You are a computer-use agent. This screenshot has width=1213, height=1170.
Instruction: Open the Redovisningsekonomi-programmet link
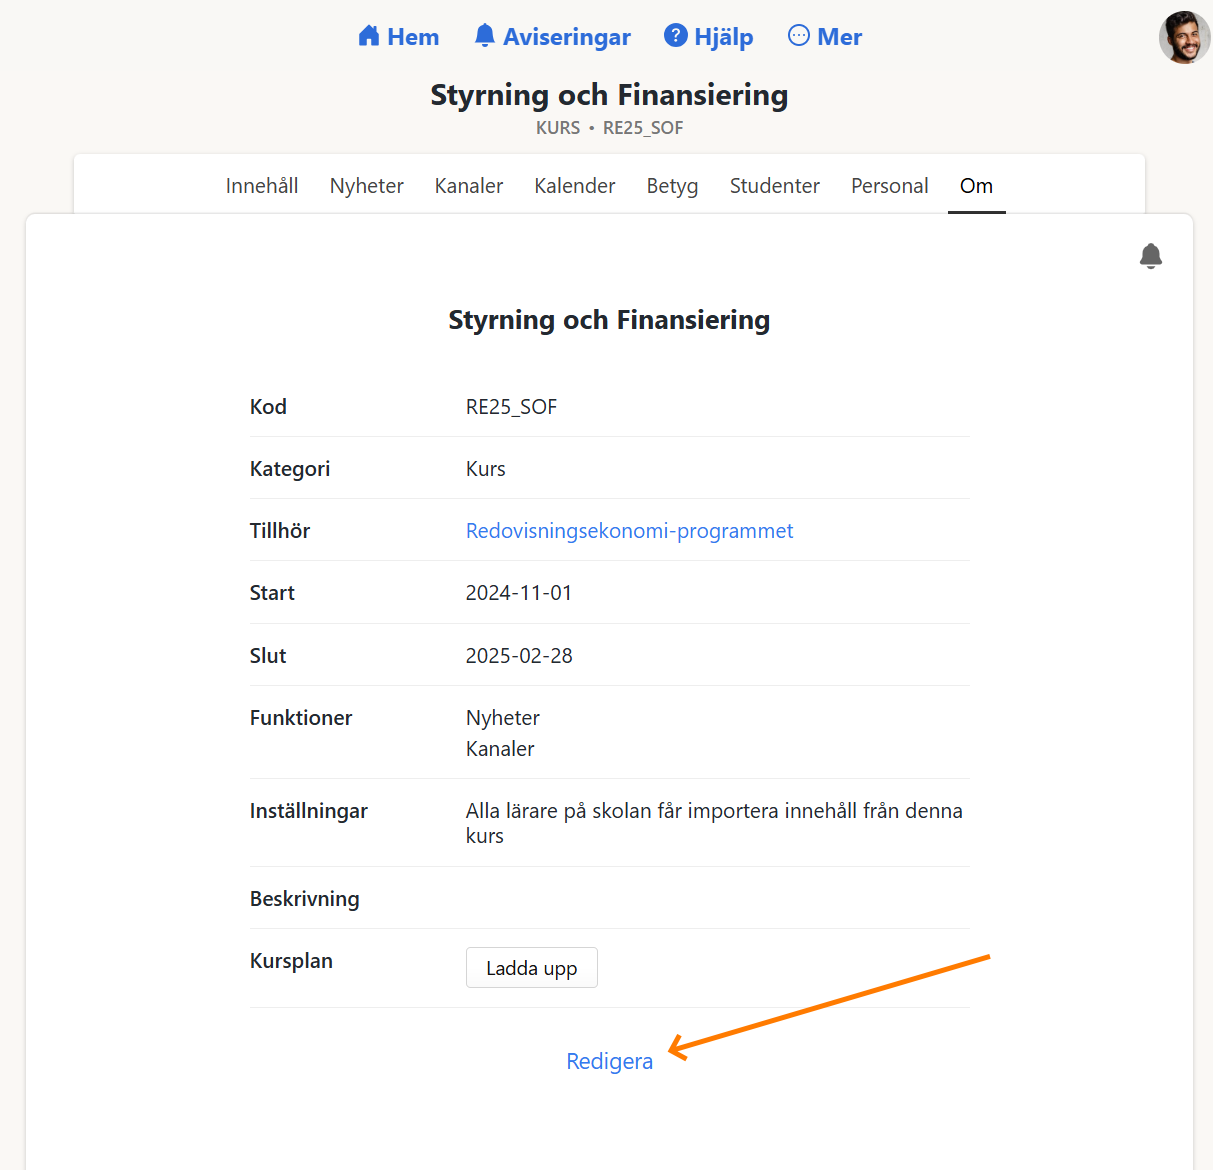coord(629,531)
